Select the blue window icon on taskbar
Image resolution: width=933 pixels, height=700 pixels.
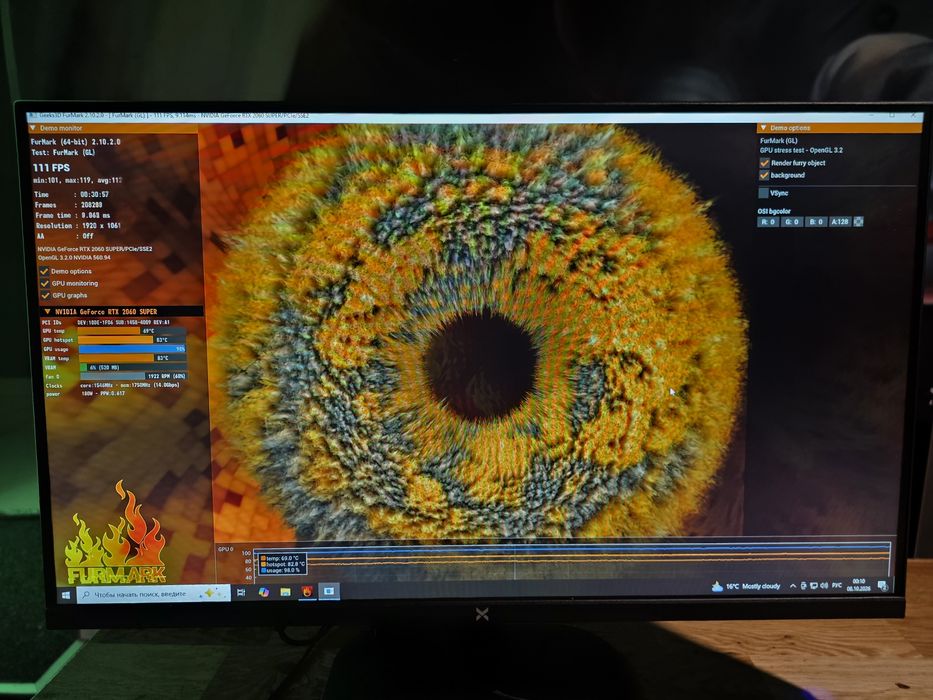(x=329, y=591)
